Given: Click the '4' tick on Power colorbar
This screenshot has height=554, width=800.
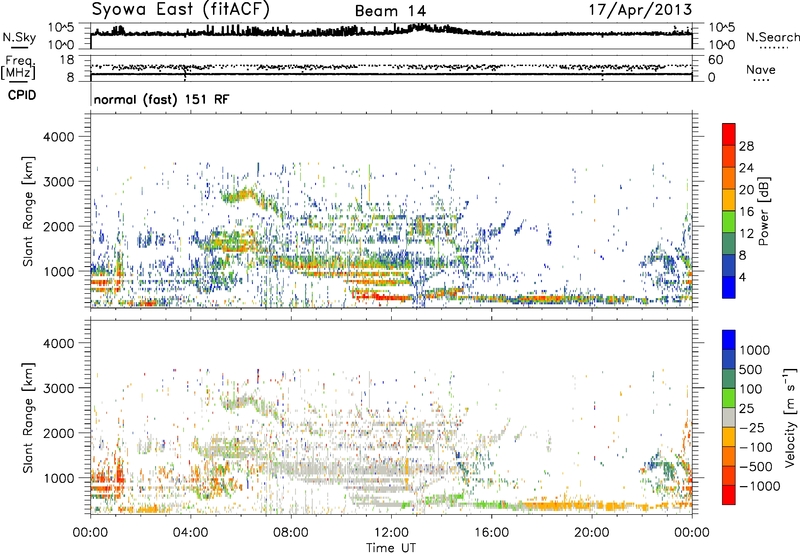Looking at the screenshot, I should click(x=743, y=277).
